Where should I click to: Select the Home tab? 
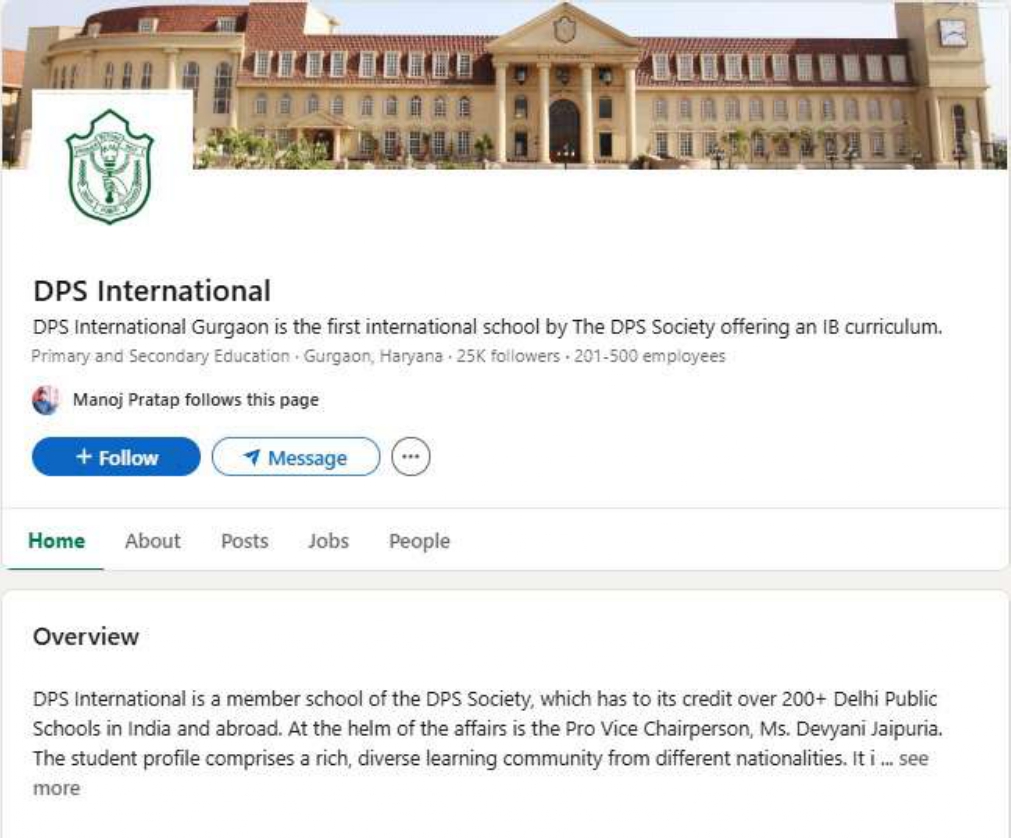56,541
